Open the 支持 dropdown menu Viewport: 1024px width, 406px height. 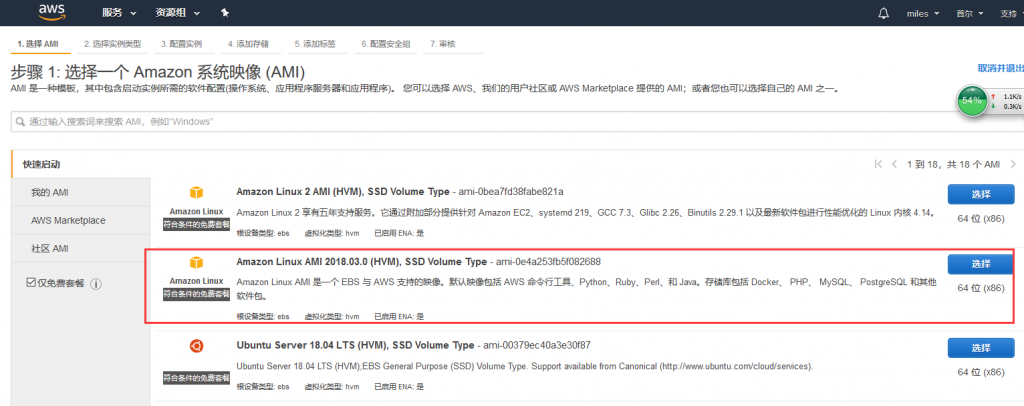point(1012,13)
